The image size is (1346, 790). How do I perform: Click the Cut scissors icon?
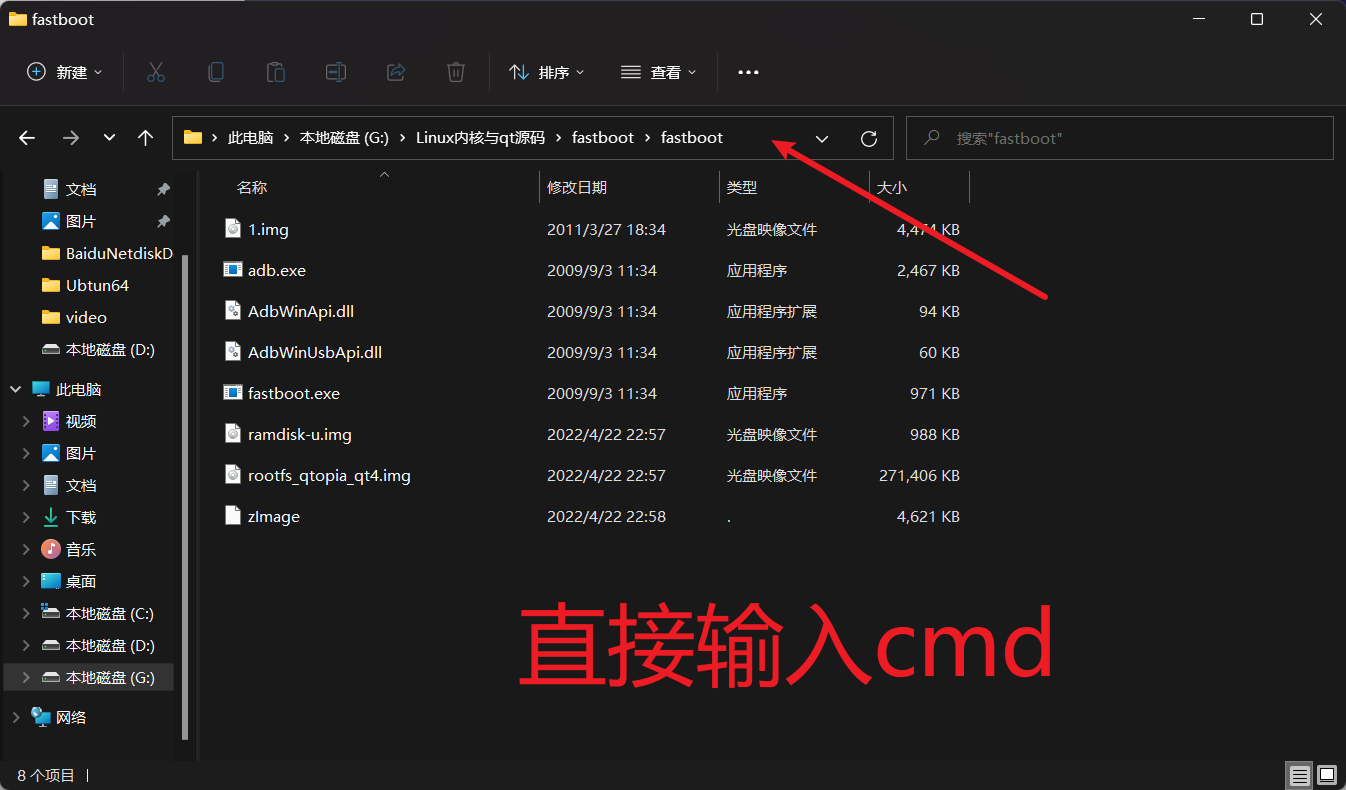155,72
